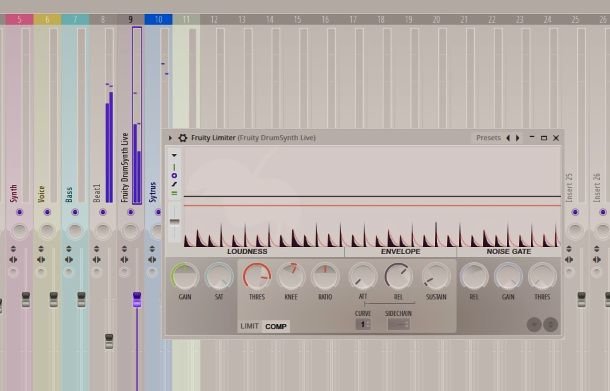Click the Fruity DrumSynth Live pan knob
This screenshot has width=610, height=391.
pyautogui.click(x=131, y=230)
